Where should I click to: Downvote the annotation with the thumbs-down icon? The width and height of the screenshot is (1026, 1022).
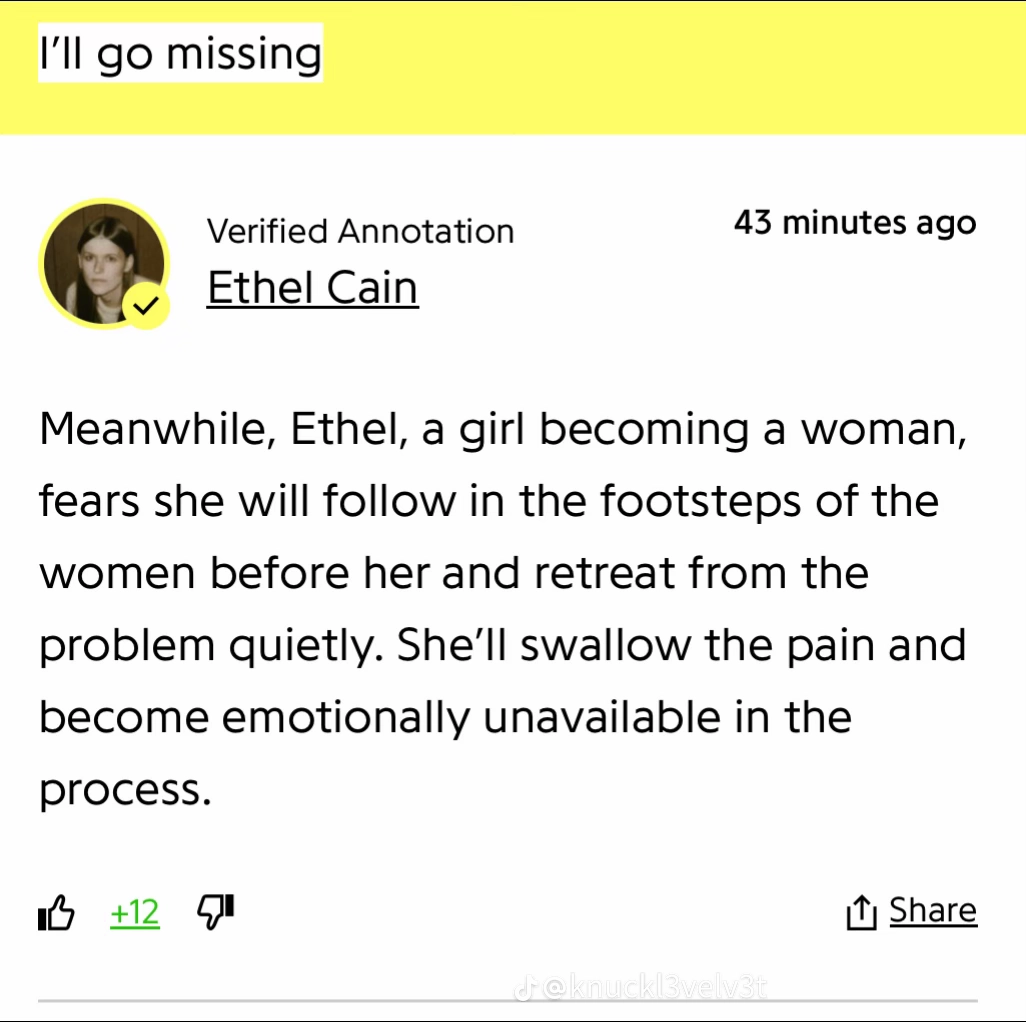pyautogui.click(x=215, y=911)
